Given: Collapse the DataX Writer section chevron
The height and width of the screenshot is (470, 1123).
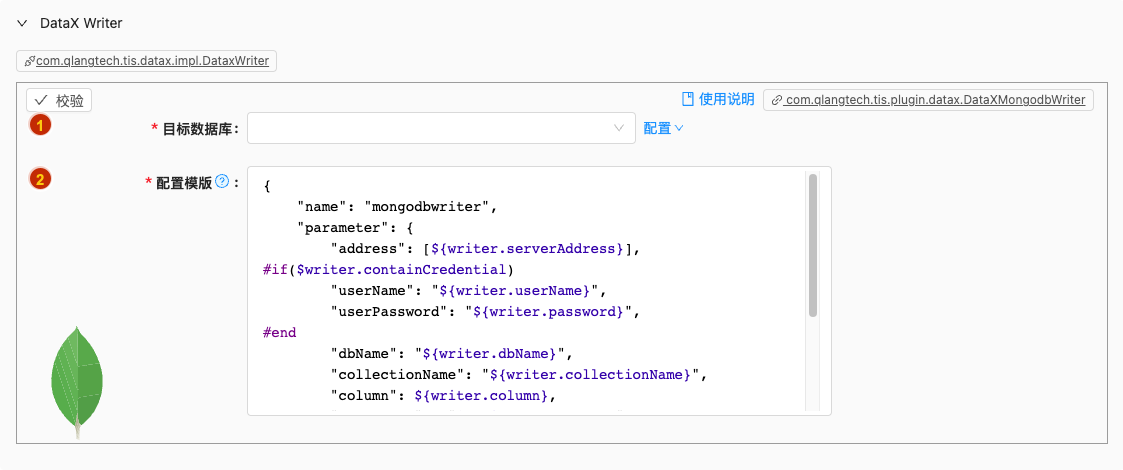Looking at the screenshot, I should coord(22,22).
